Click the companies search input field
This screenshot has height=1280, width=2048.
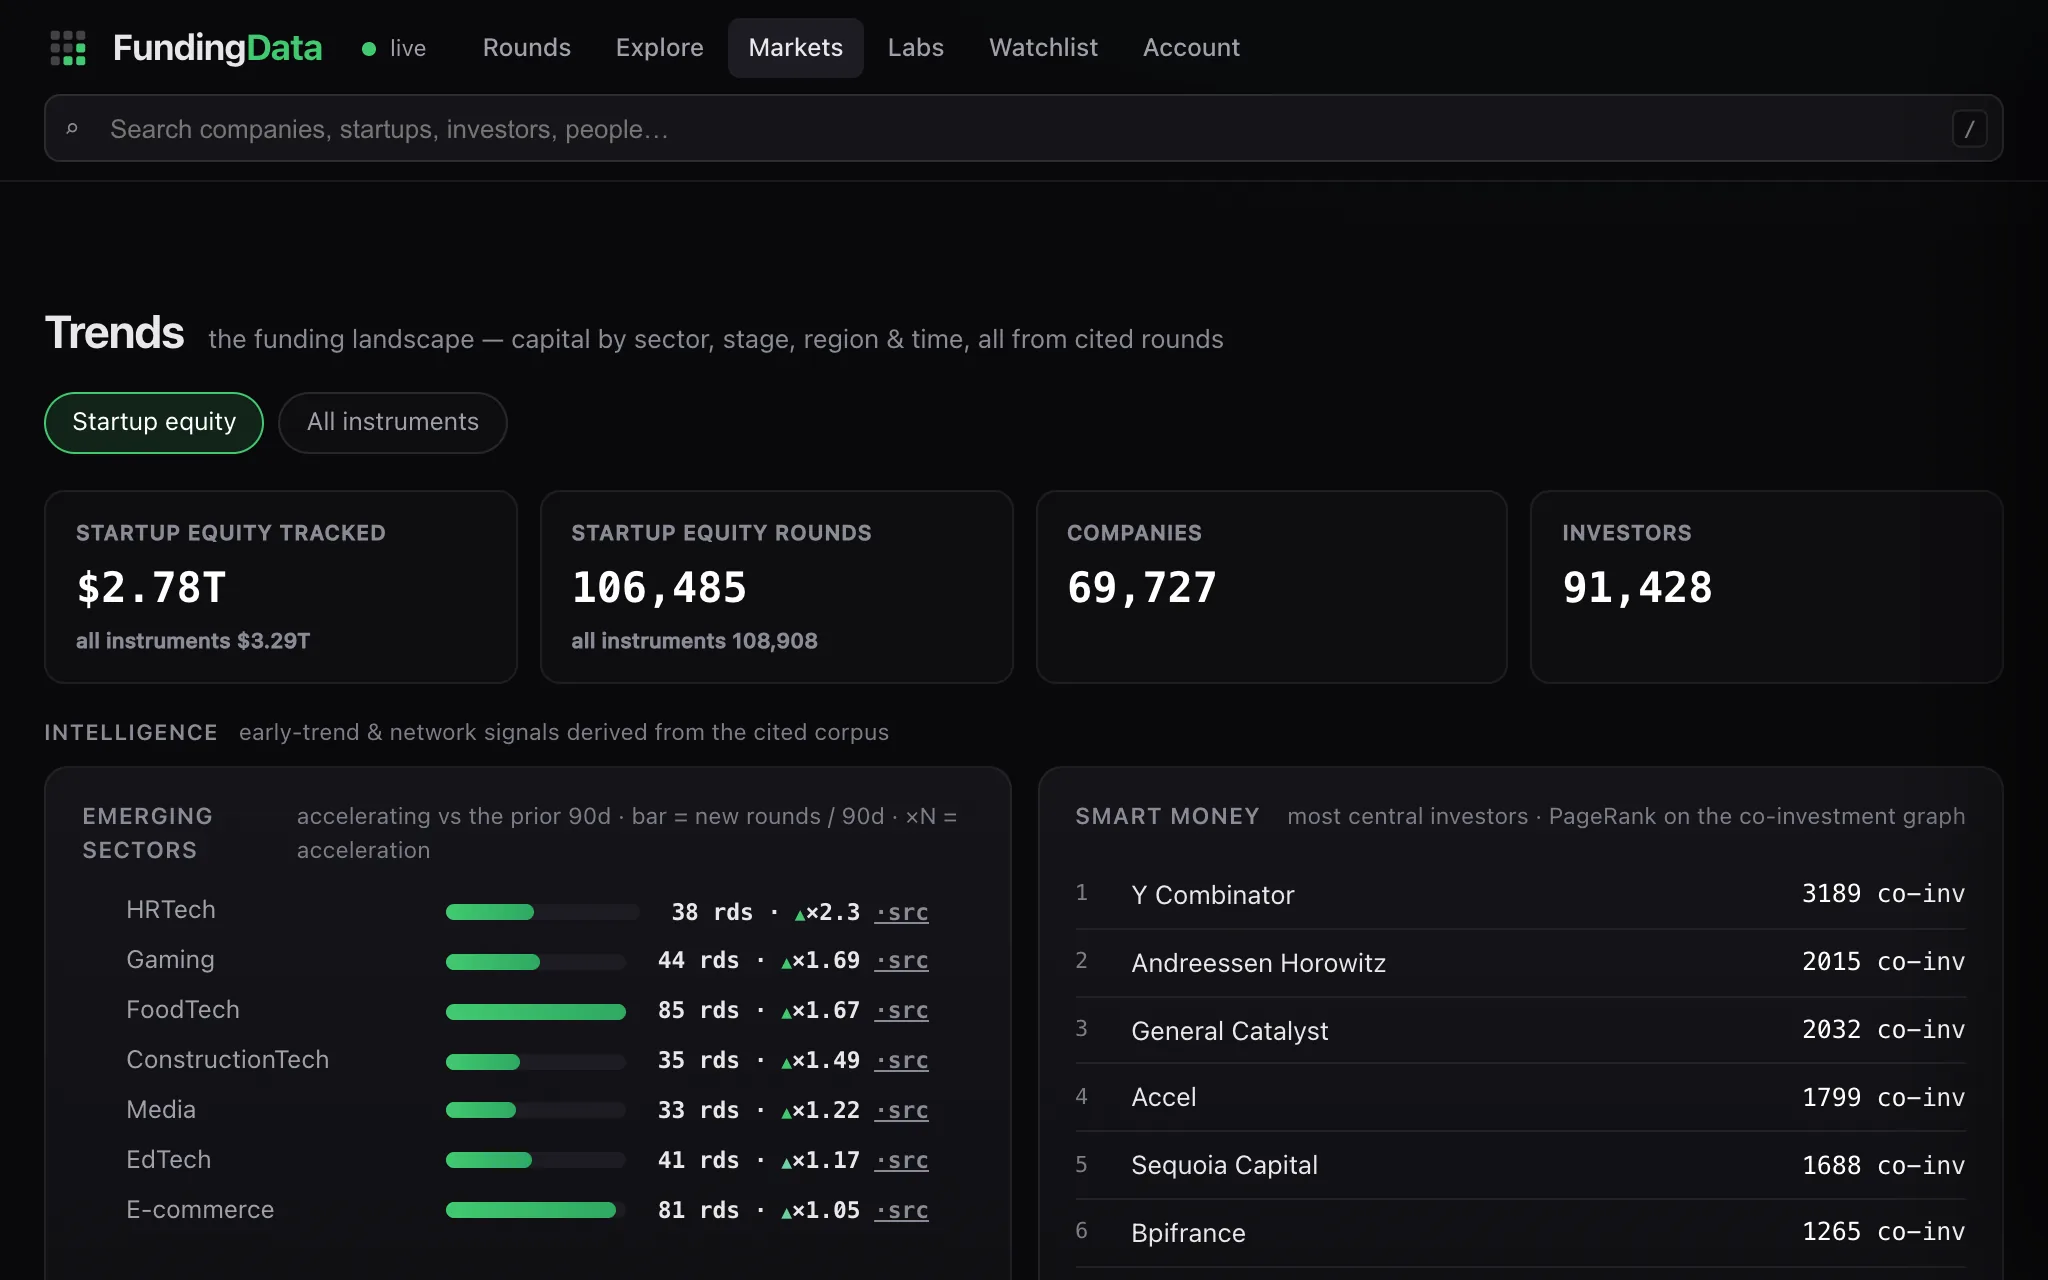point(1023,128)
